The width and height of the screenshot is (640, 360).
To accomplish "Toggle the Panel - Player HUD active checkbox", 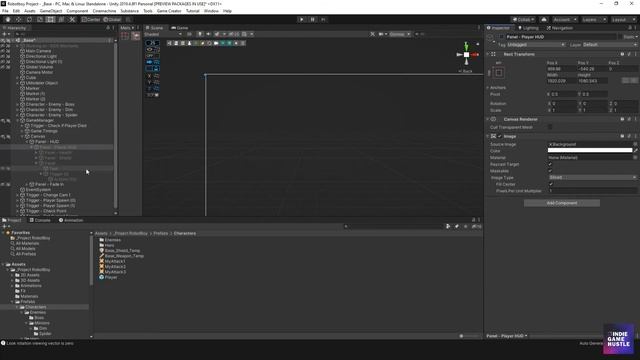I will tap(502, 37).
